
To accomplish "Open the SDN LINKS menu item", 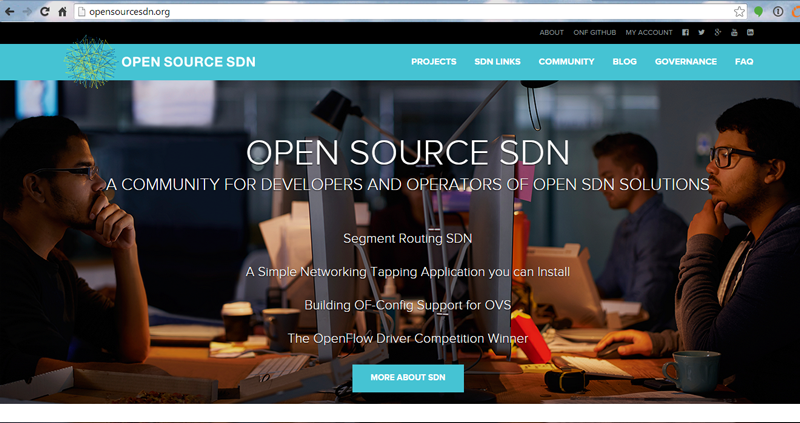I will tap(497, 61).
